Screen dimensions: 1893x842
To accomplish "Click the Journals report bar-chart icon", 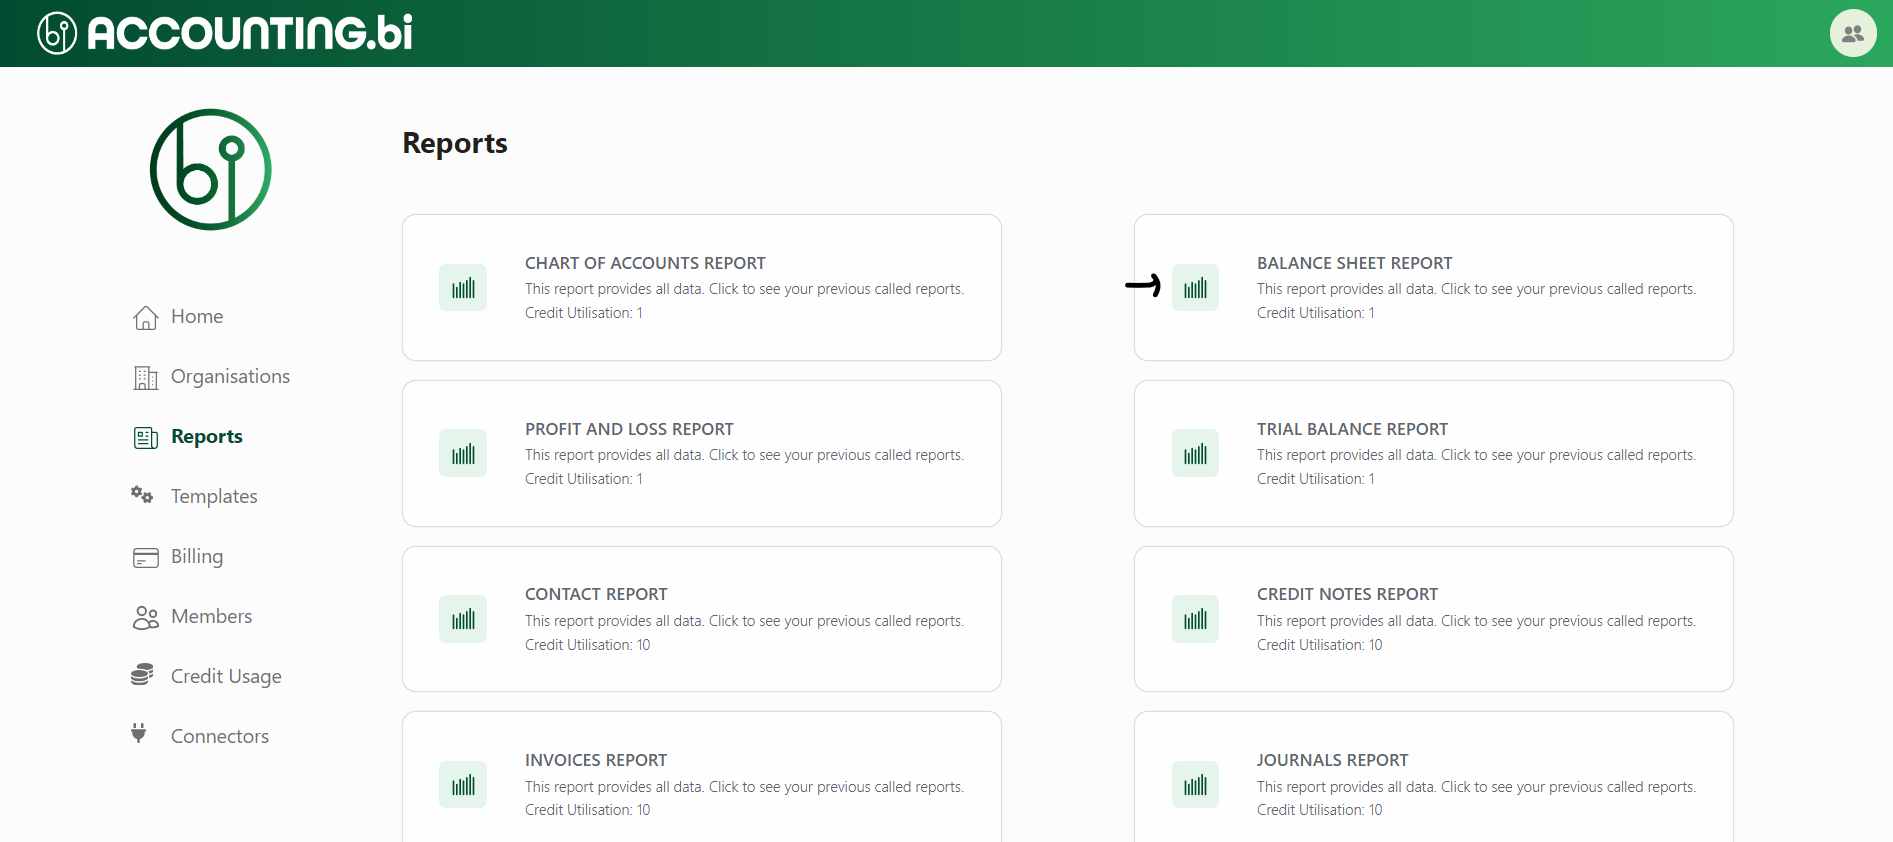I will tap(1195, 785).
